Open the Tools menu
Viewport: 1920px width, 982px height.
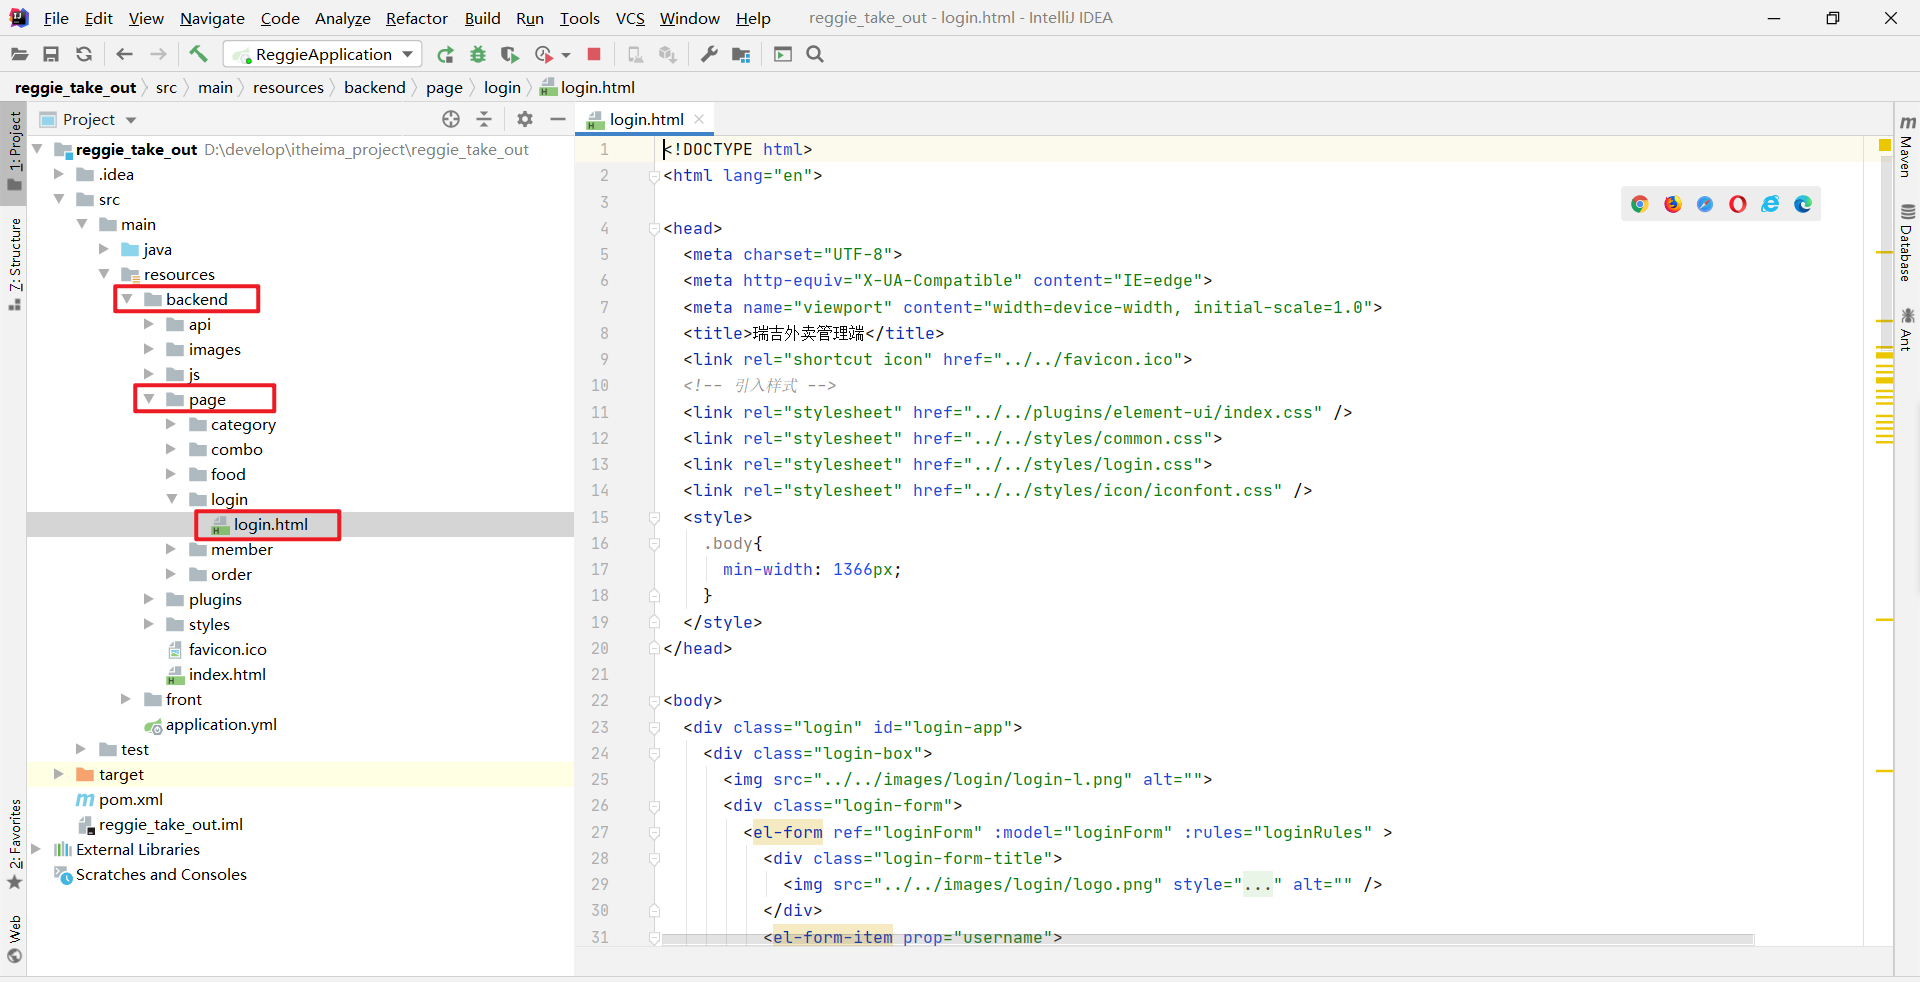point(580,18)
